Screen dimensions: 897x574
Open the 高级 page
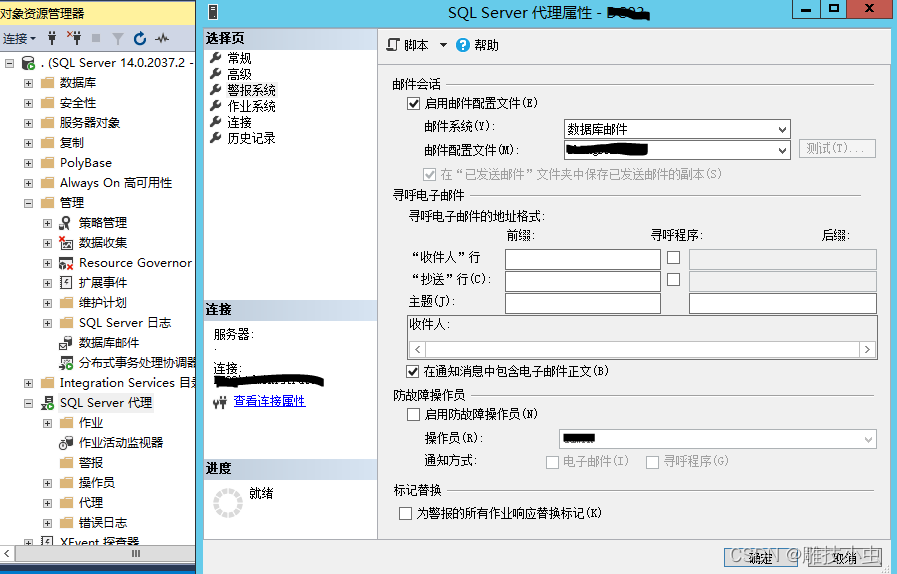tap(239, 74)
